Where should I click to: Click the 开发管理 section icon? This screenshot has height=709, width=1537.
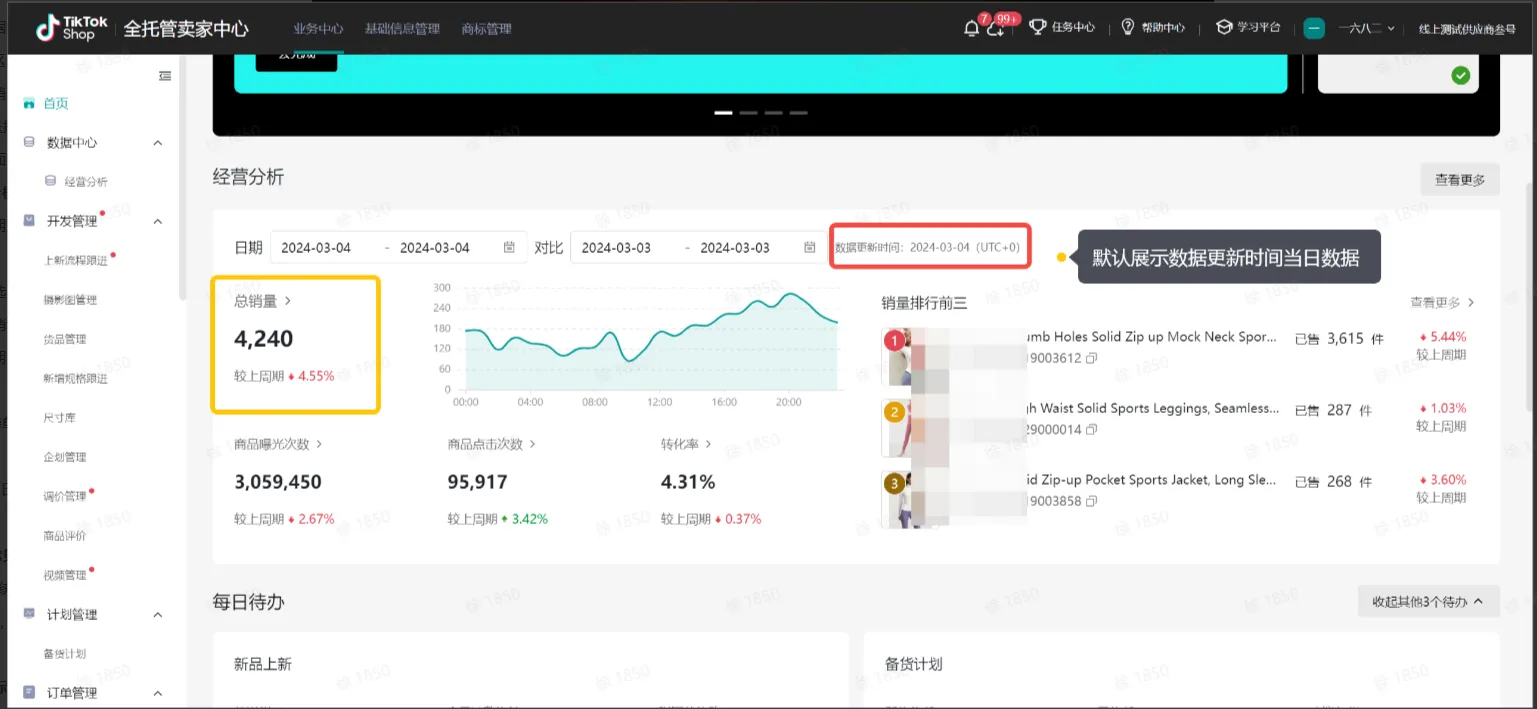point(28,221)
